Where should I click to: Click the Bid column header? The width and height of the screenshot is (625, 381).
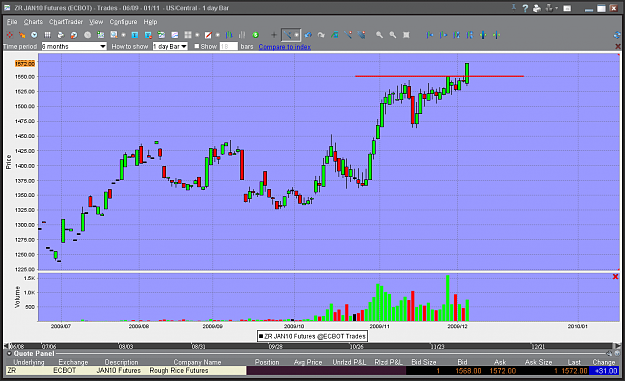(x=462, y=362)
